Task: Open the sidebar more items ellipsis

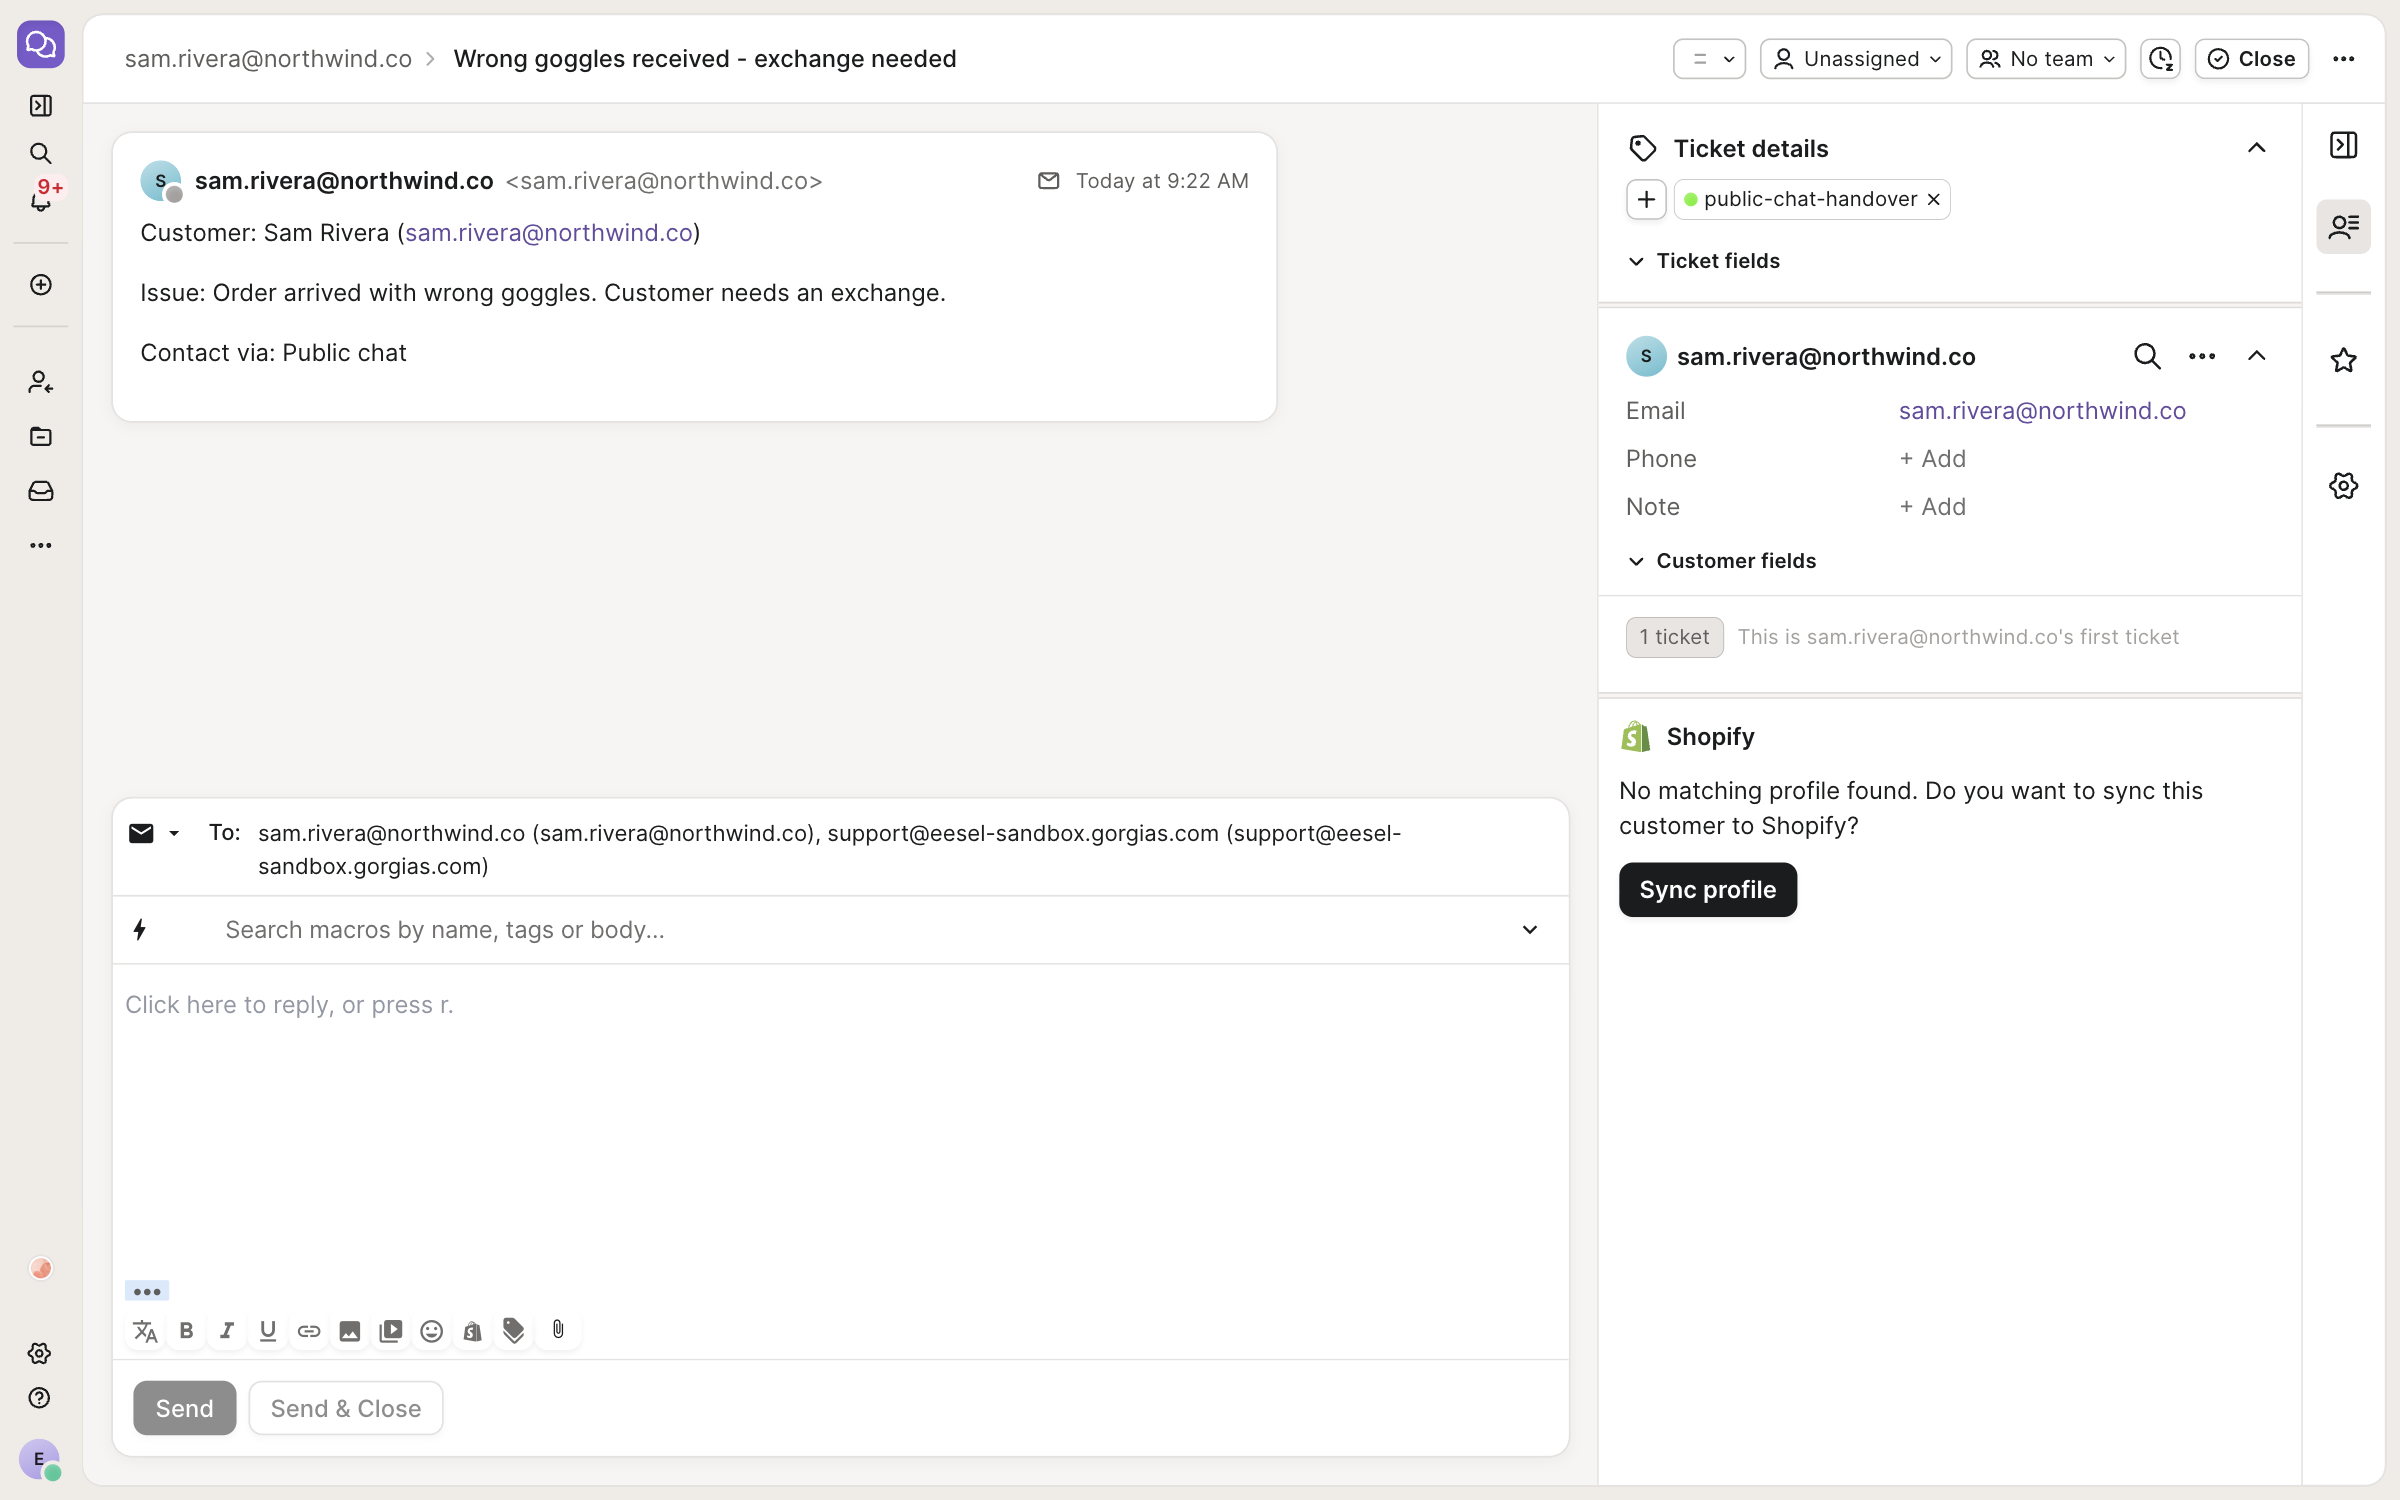Action: 41,545
